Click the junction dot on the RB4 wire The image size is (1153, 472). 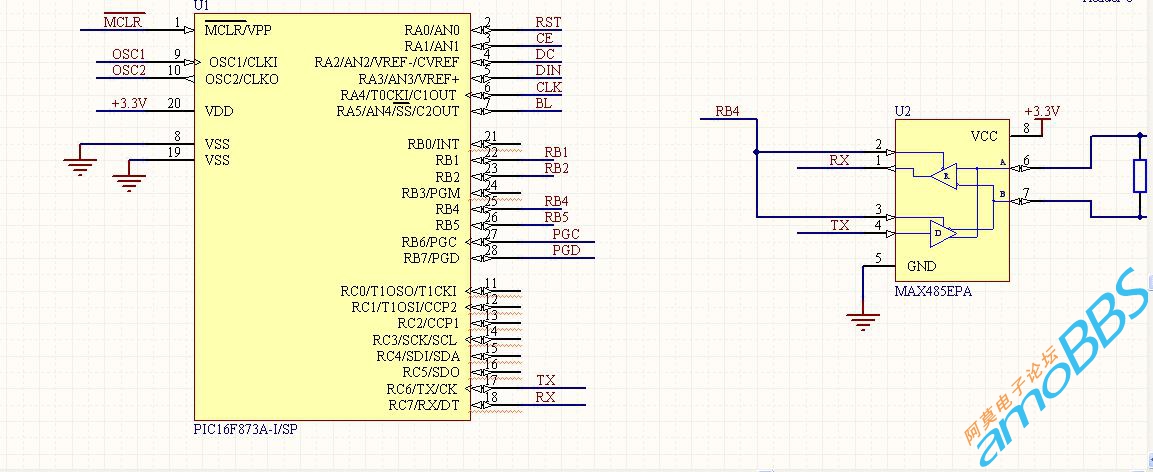[757, 153]
